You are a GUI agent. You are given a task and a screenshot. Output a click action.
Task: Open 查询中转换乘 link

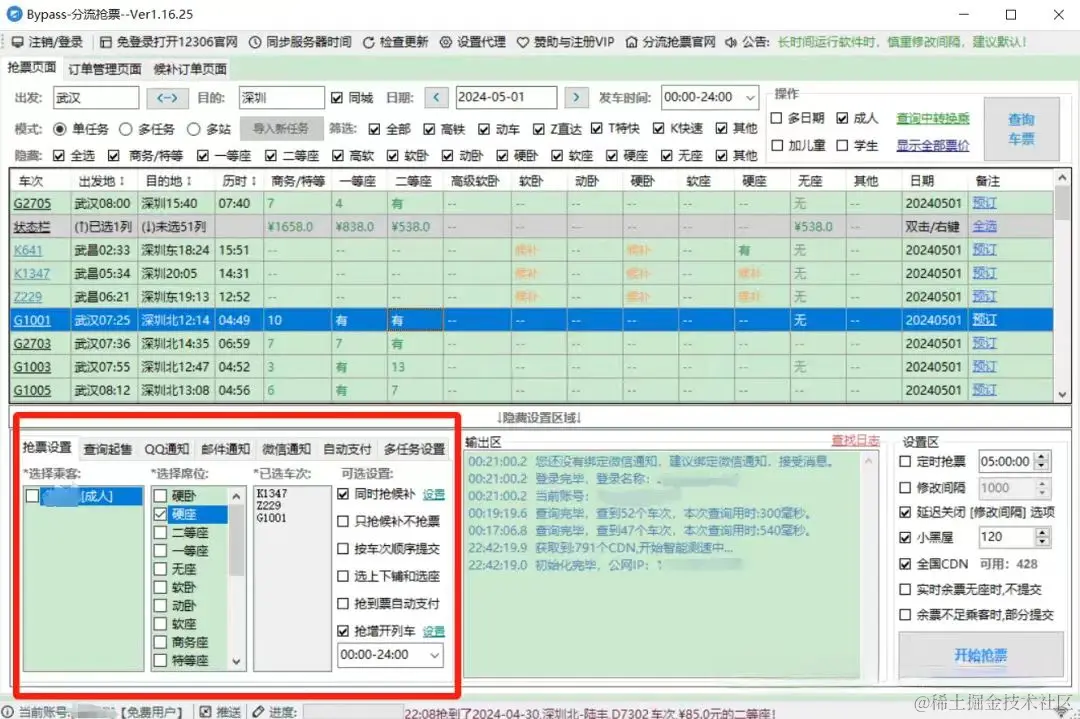pos(933,118)
